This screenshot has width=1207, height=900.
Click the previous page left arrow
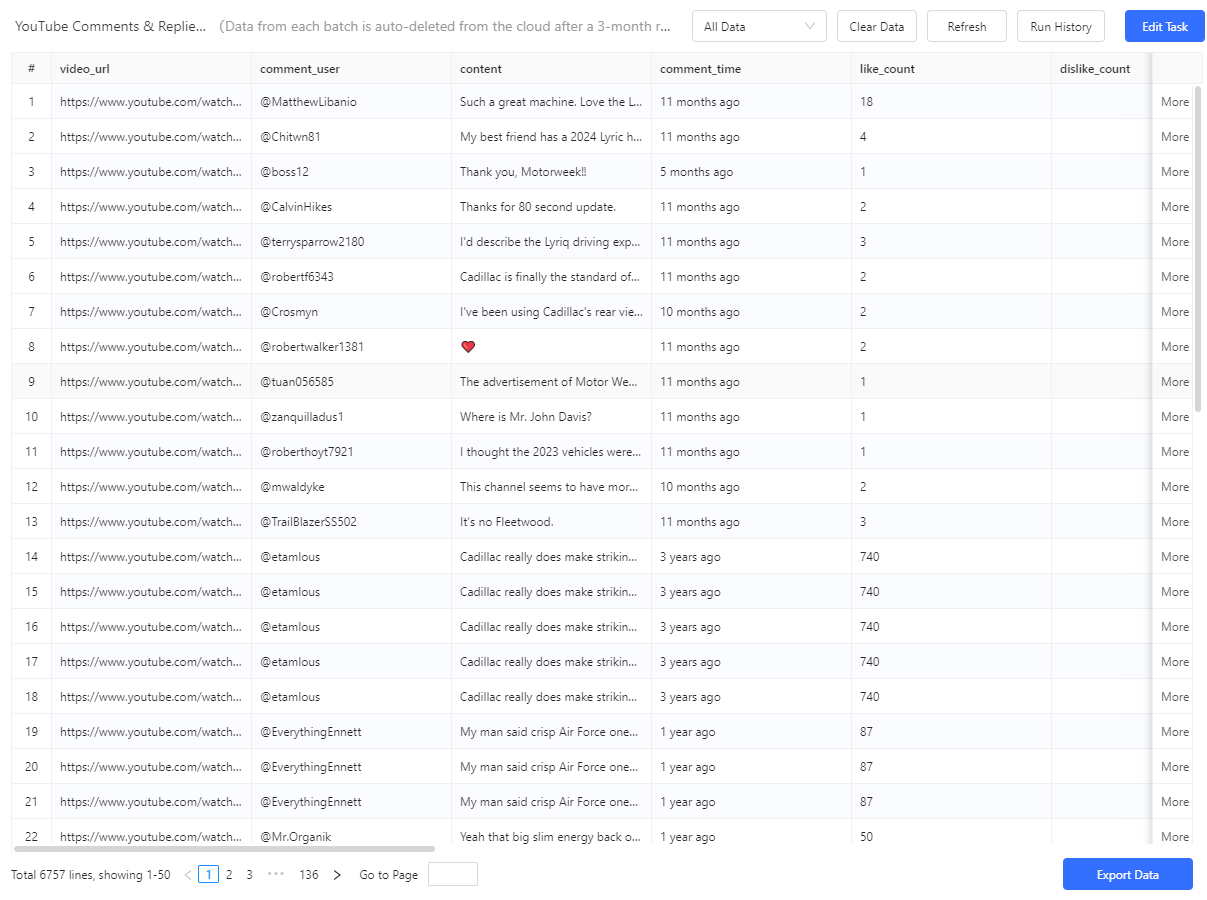tap(187, 875)
